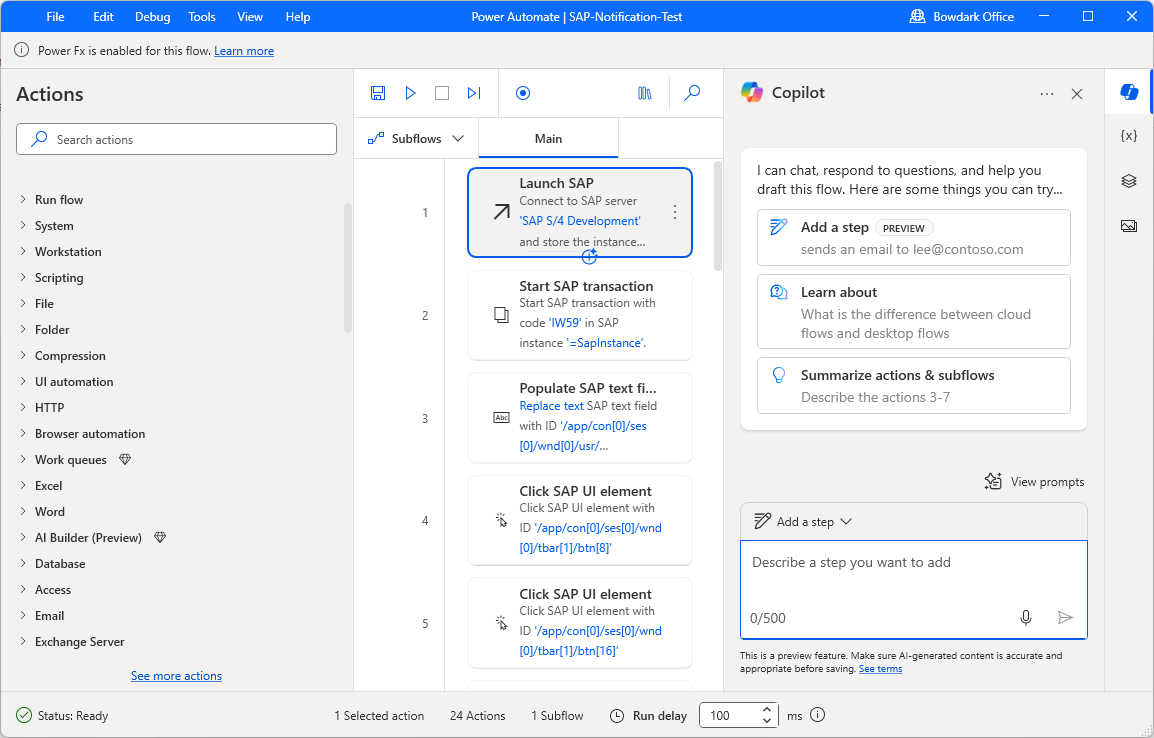Select the Populate SAP text field action

pos(580,418)
